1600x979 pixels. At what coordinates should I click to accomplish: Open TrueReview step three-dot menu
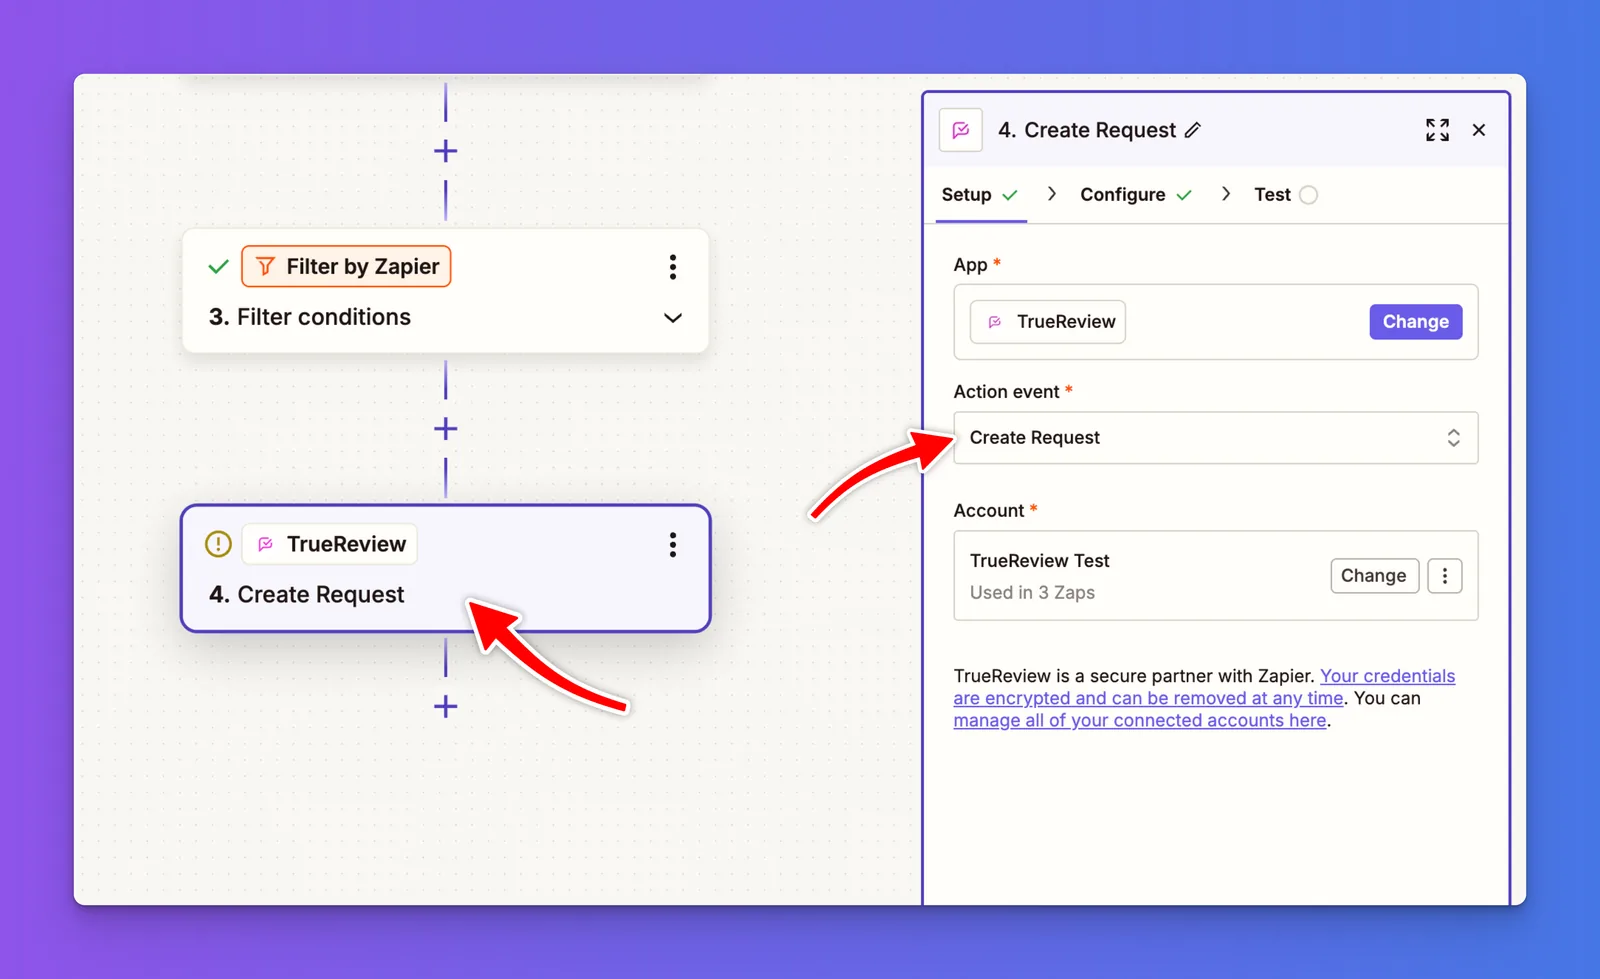673,544
